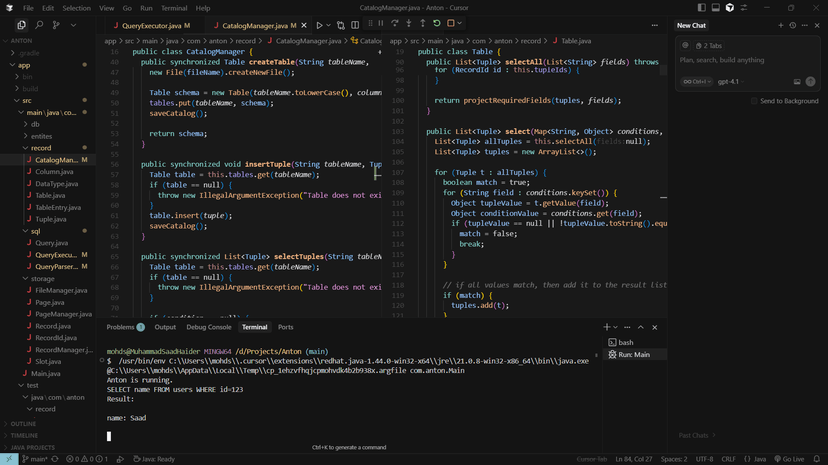Switch to the Debug Console tab
Viewport: 828px width, 465px height.
pyautogui.click(x=208, y=327)
